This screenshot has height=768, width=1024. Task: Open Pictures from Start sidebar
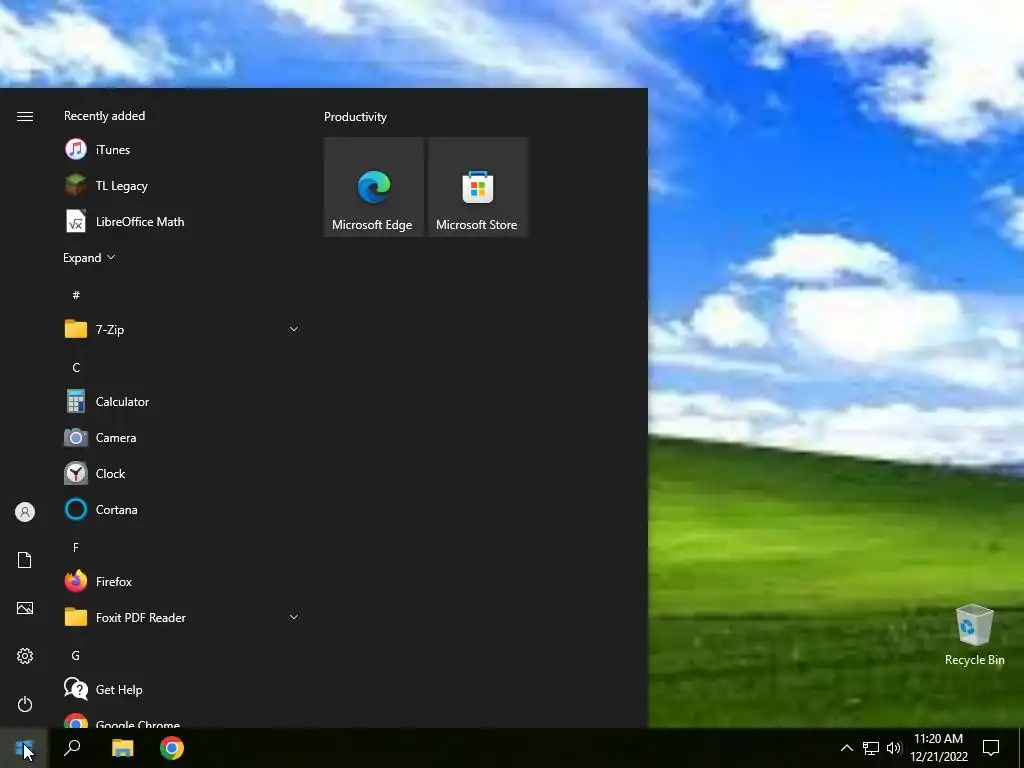[25, 608]
